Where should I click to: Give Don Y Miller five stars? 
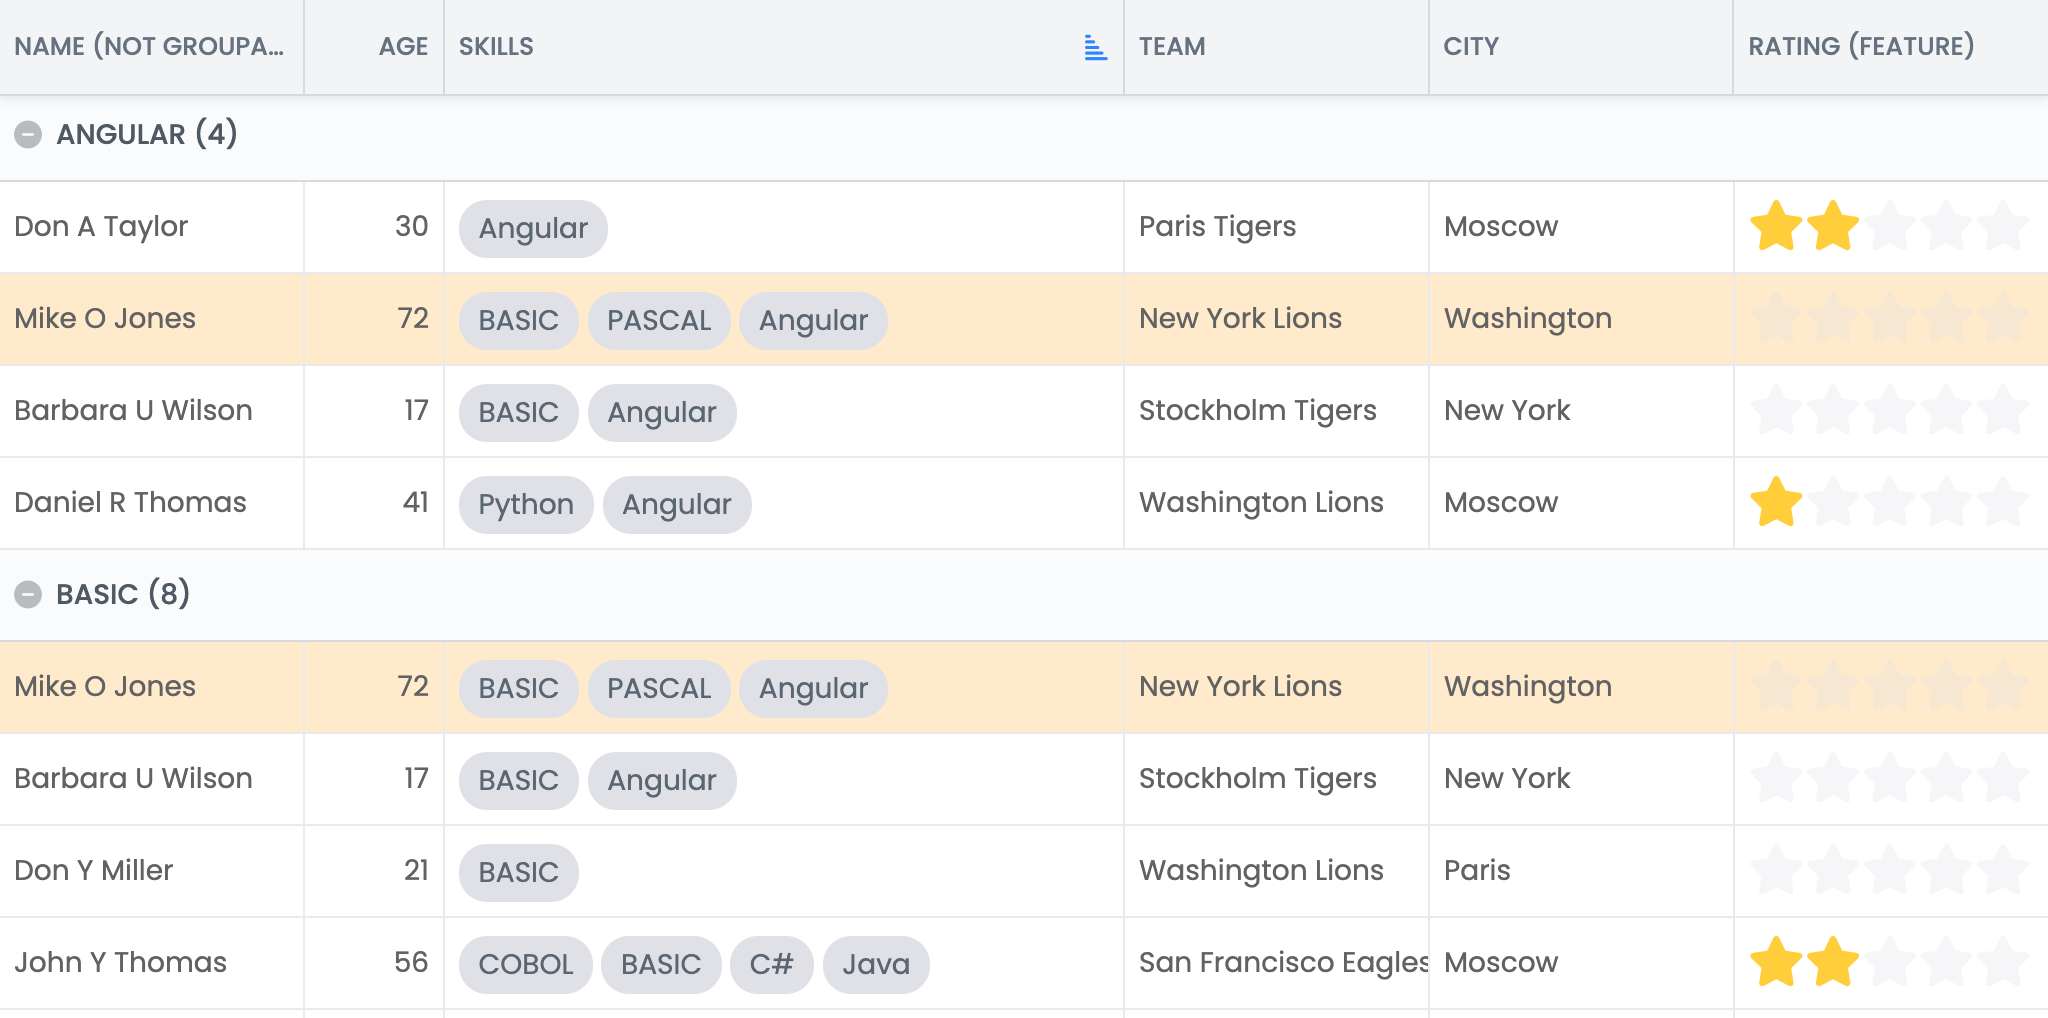click(x=2004, y=870)
